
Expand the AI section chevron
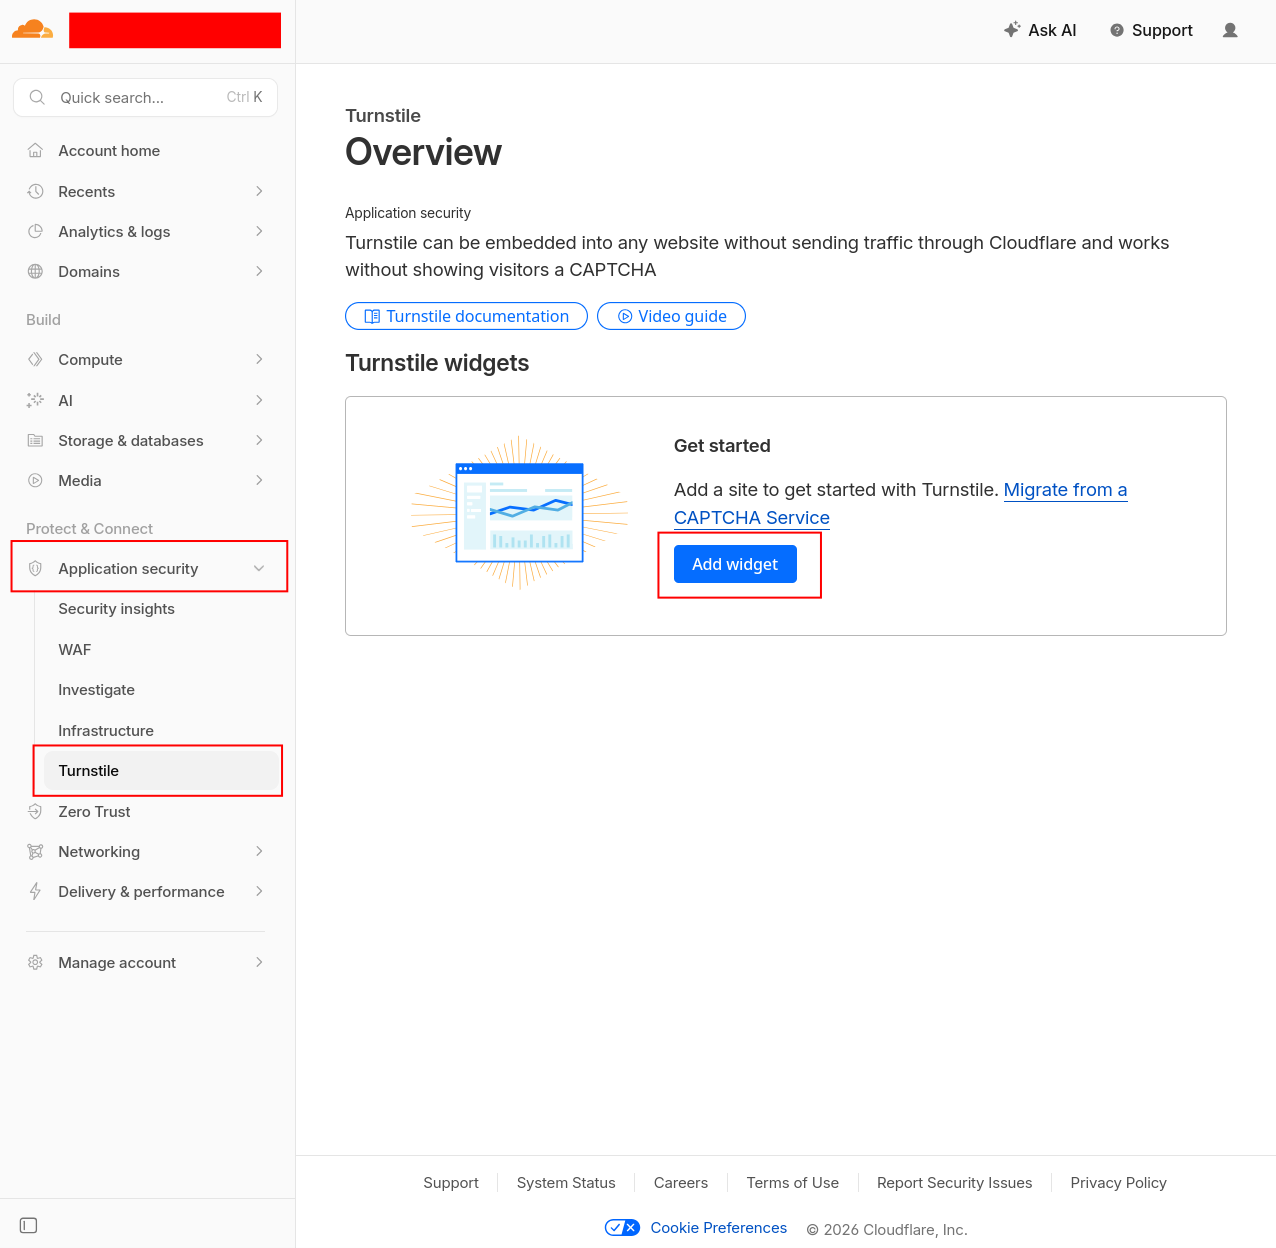tap(259, 400)
